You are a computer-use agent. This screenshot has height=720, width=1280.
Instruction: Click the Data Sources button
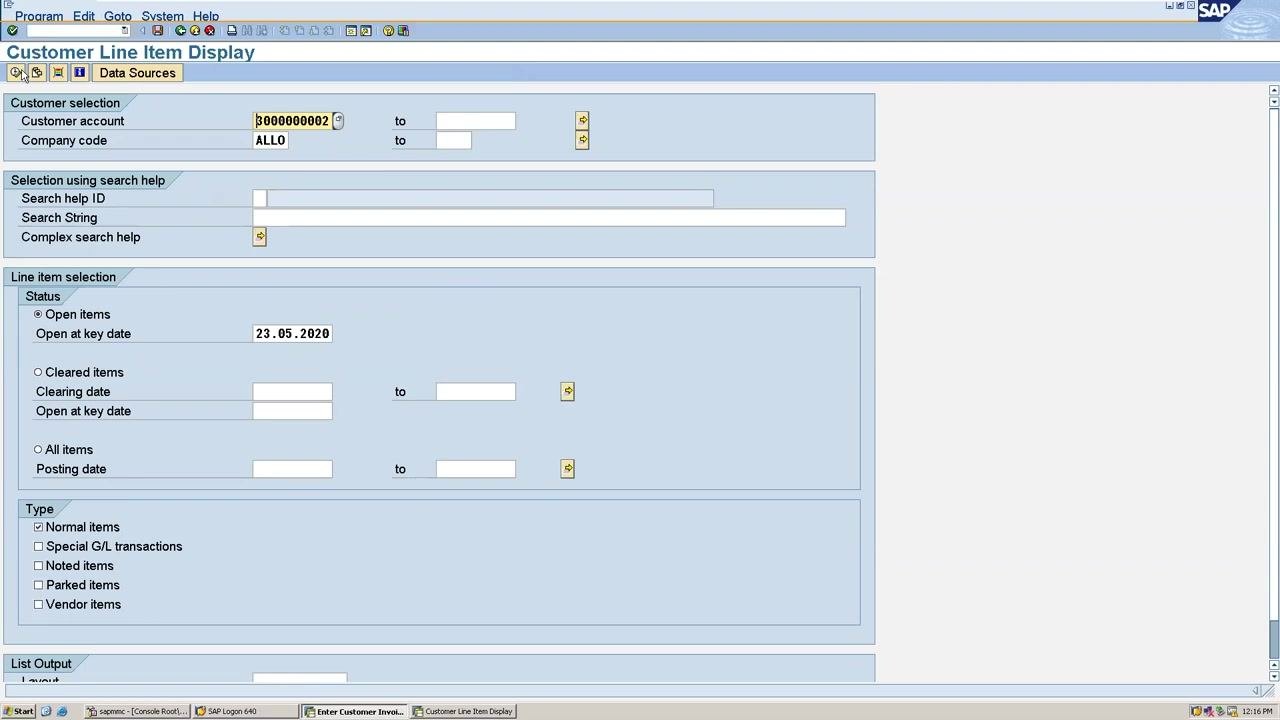(x=137, y=73)
